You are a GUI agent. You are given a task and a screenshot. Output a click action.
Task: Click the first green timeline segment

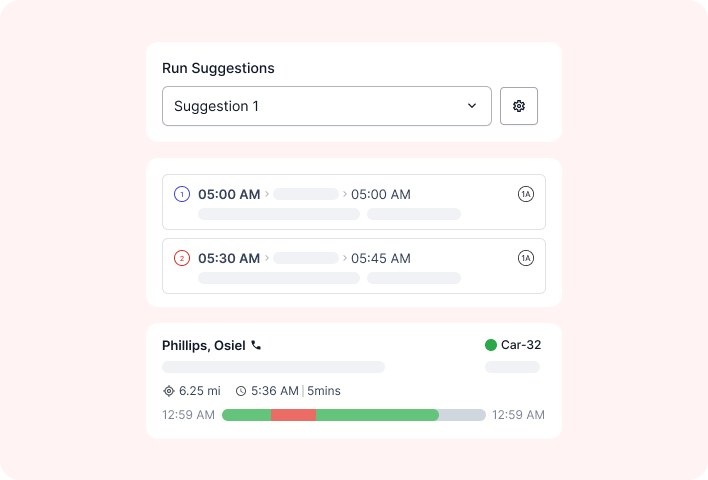pyautogui.click(x=247, y=415)
